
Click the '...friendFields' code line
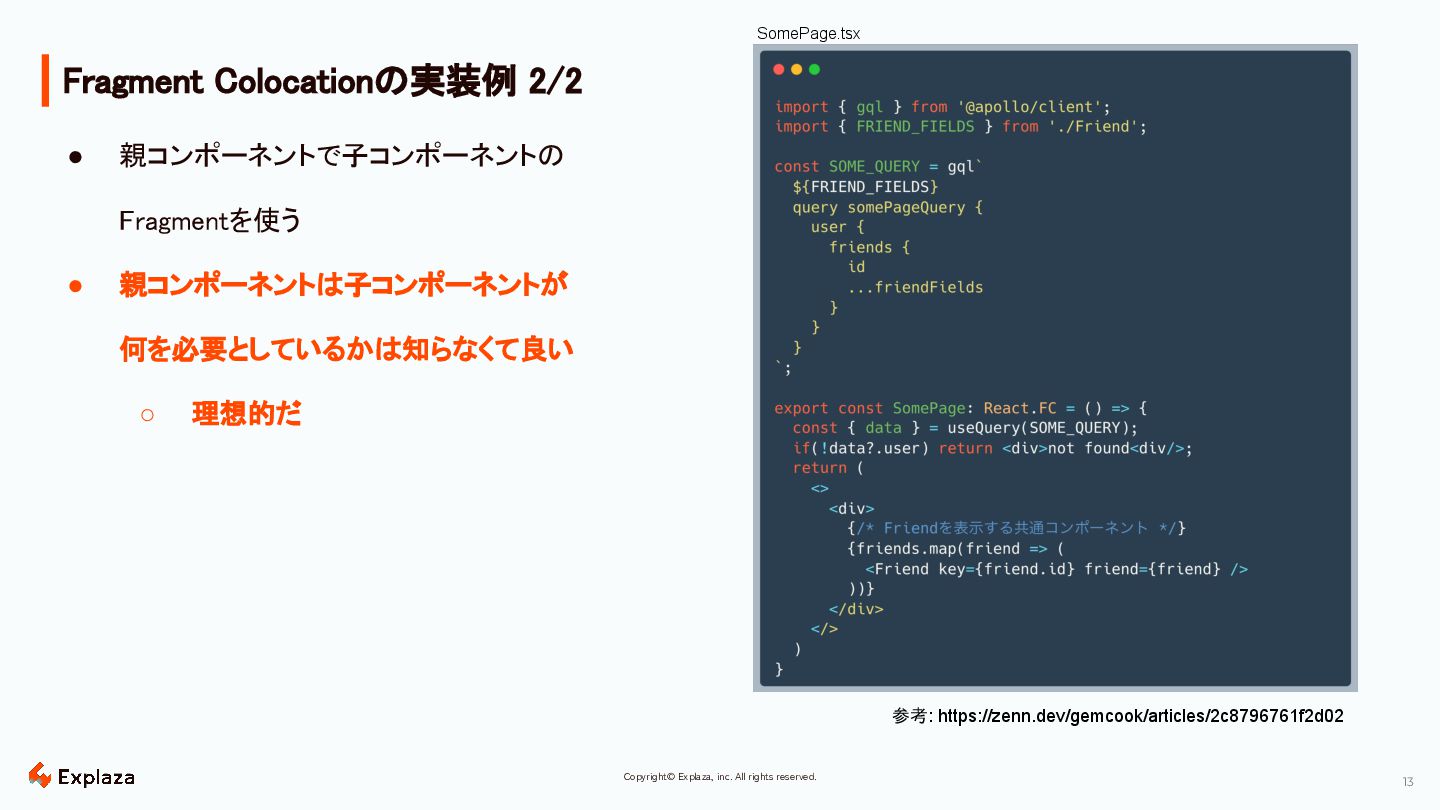(915, 287)
